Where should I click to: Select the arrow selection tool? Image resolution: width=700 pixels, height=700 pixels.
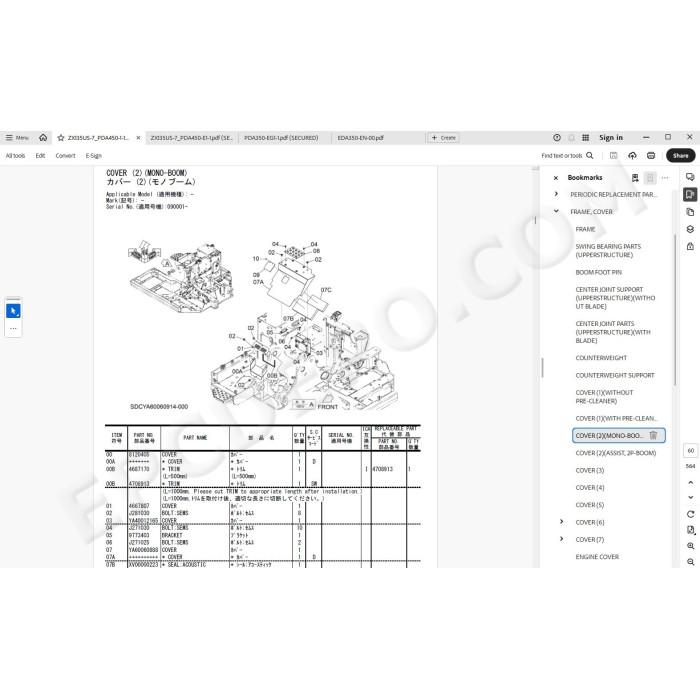[13, 311]
